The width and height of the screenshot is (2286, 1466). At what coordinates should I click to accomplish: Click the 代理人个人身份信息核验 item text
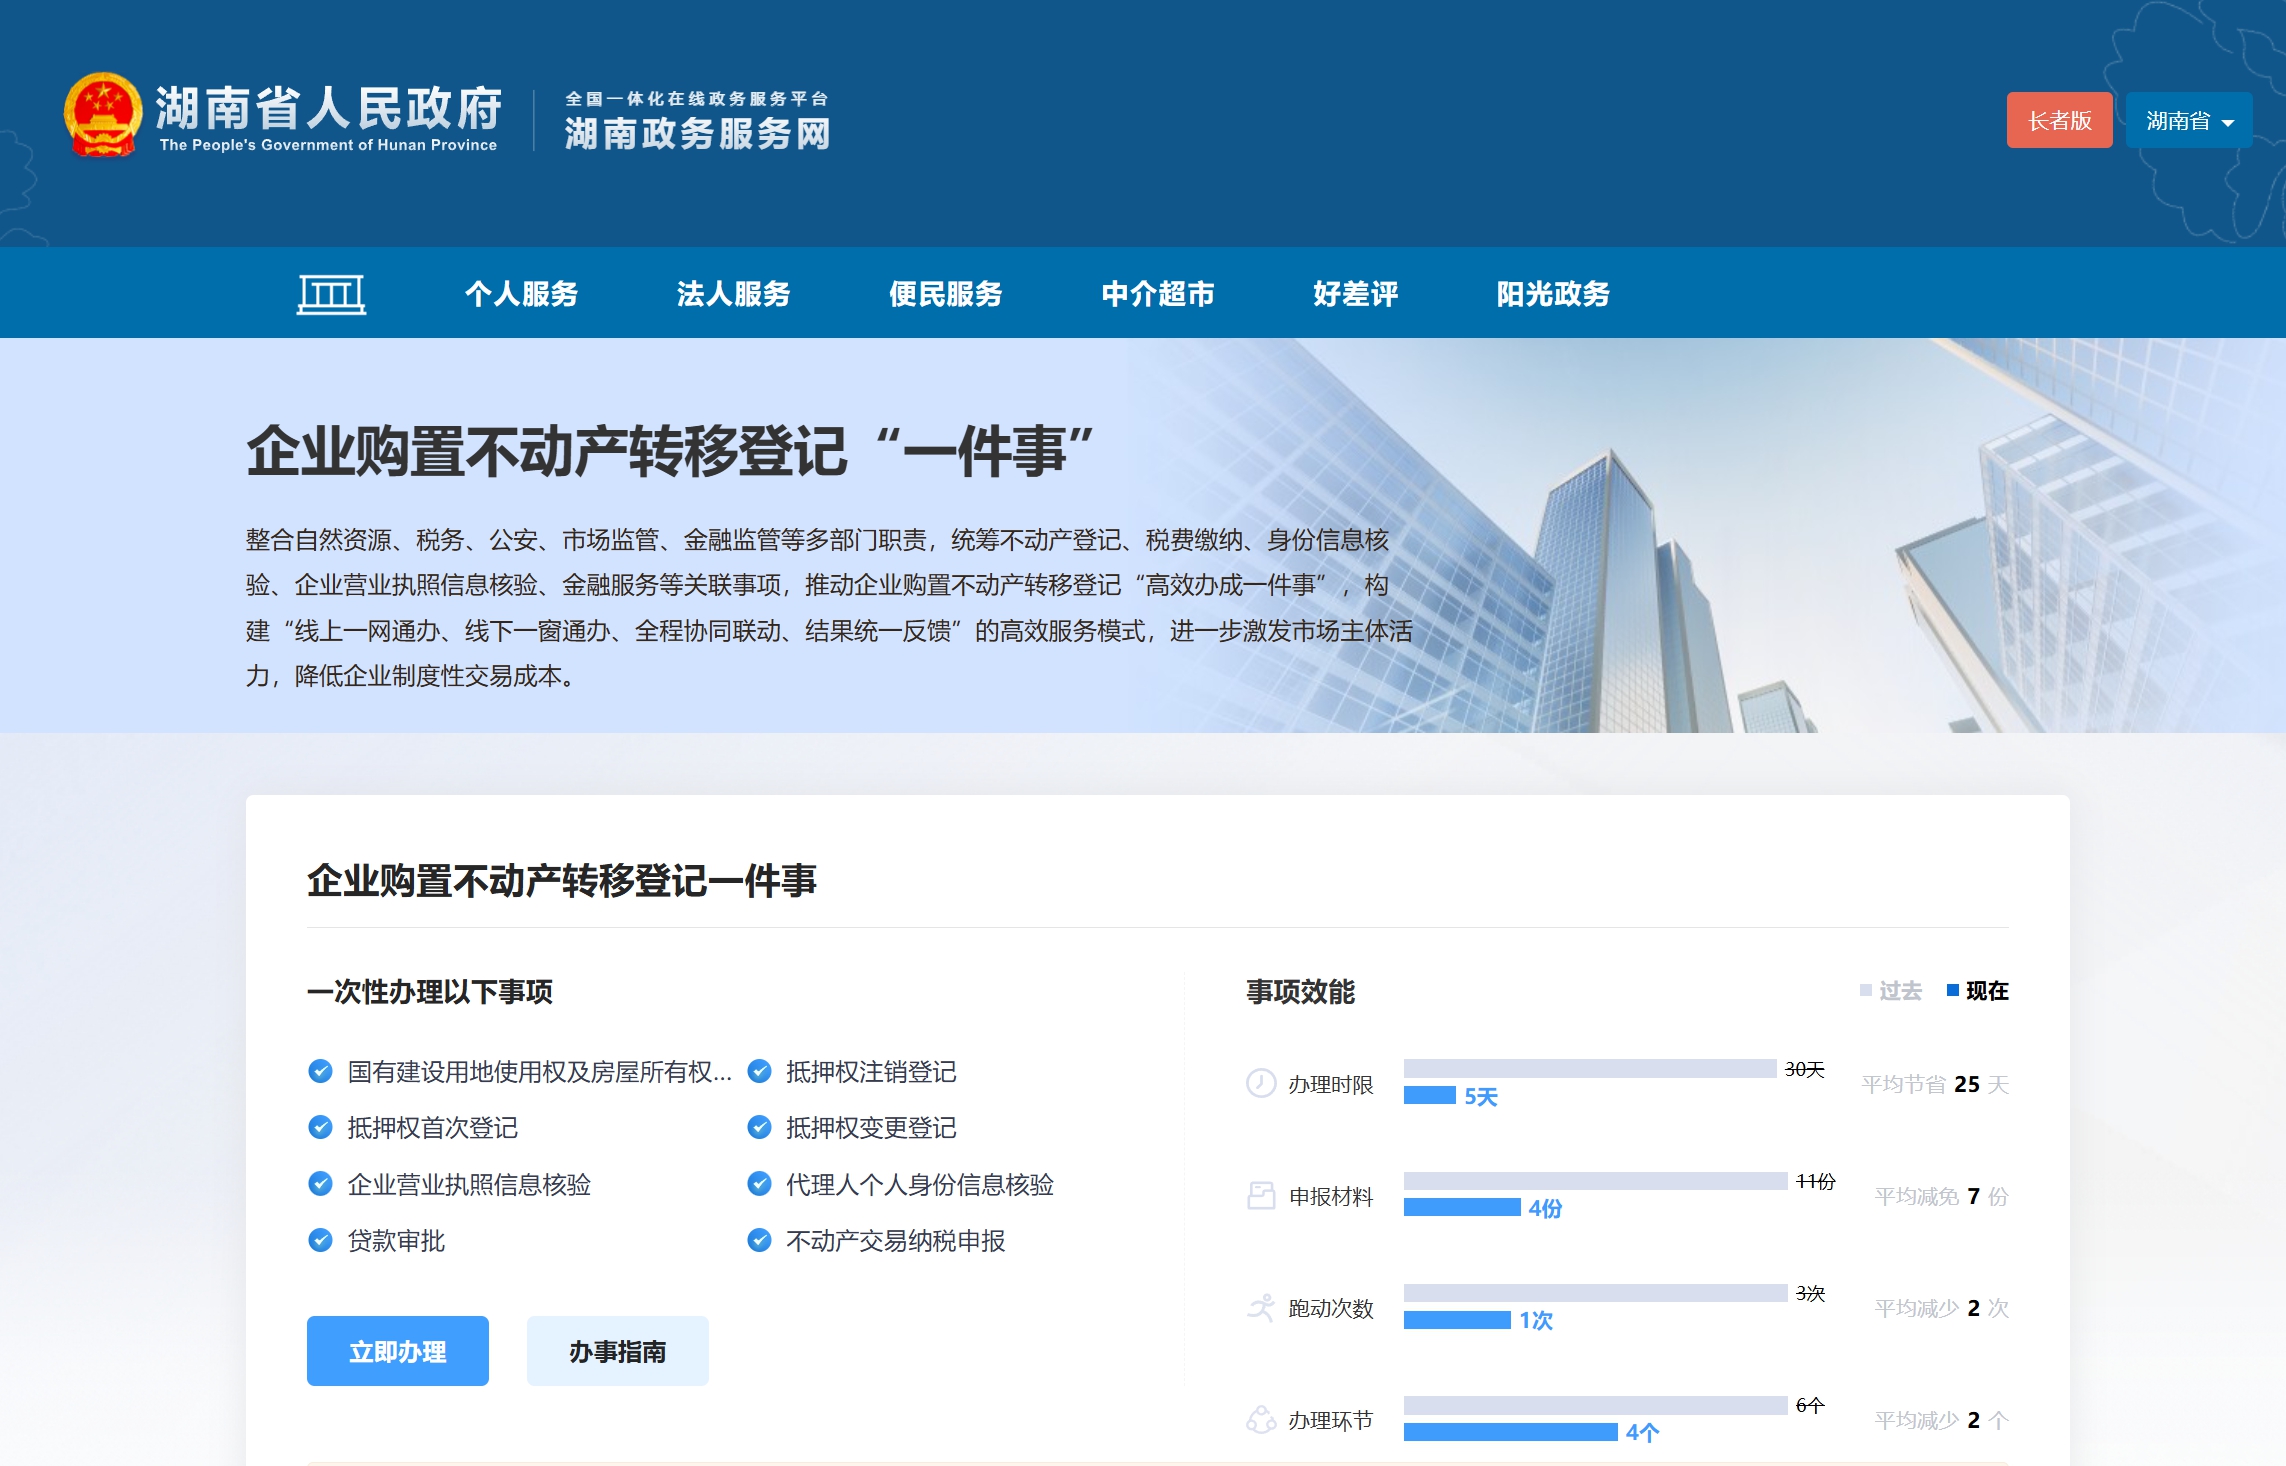(x=920, y=1185)
